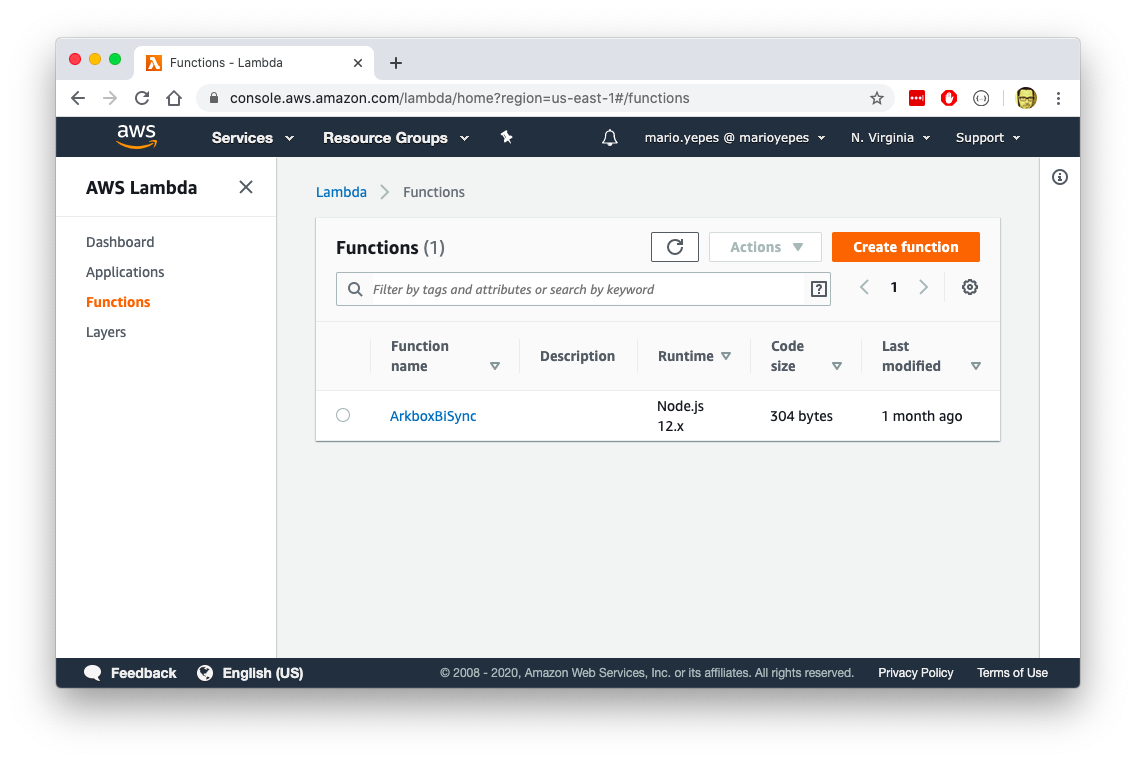
Task: Open Layers in the sidebar
Action: tap(106, 332)
